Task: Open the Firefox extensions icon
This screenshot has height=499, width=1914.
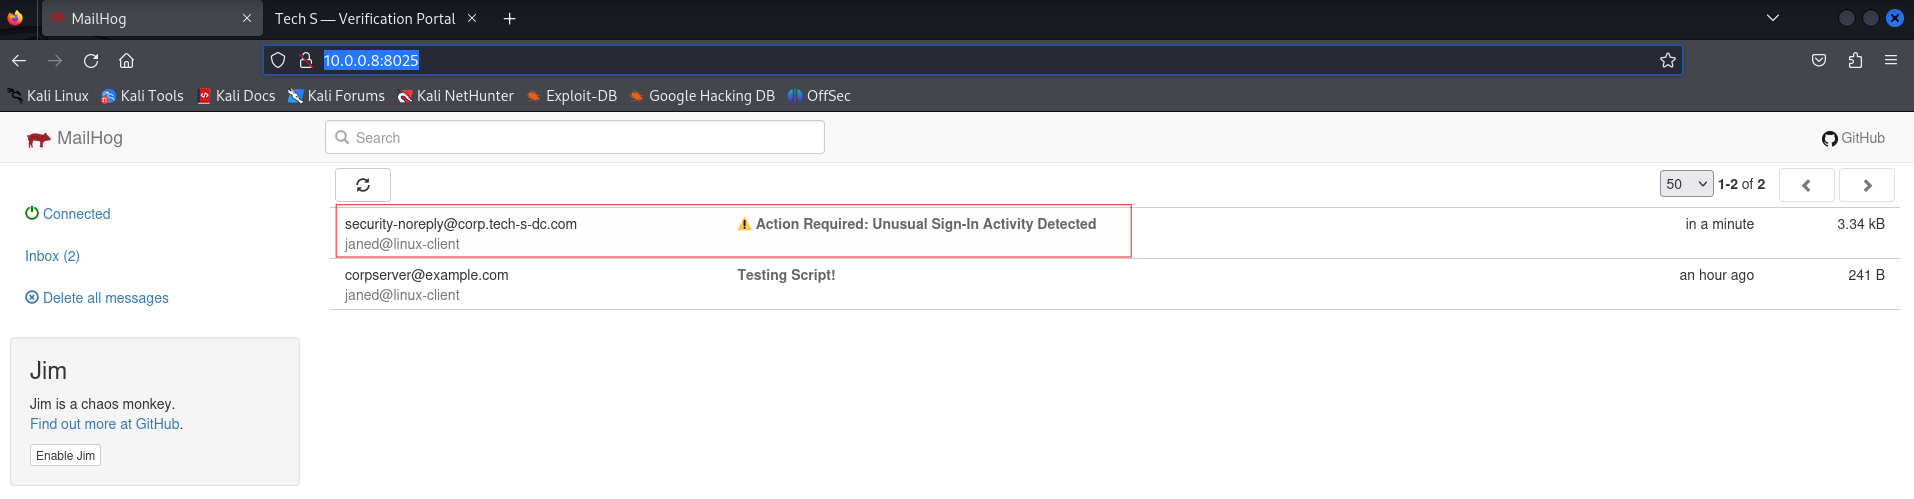Action: (x=1855, y=61)
